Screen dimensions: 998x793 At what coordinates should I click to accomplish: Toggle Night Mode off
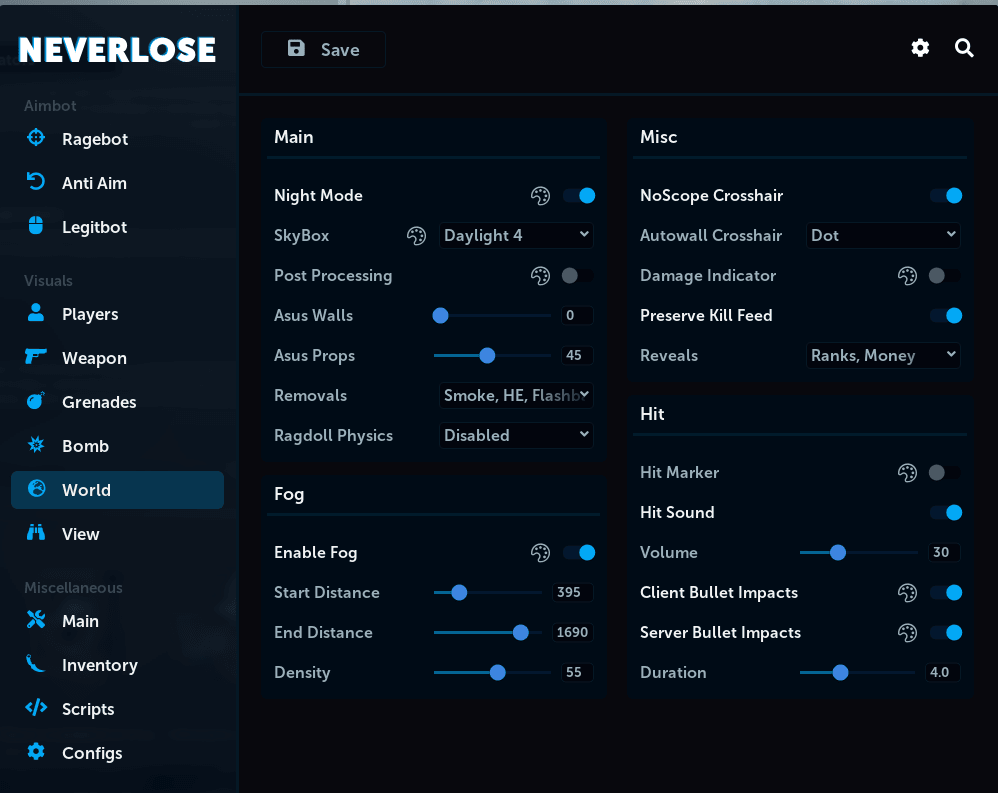pos(579,196)
